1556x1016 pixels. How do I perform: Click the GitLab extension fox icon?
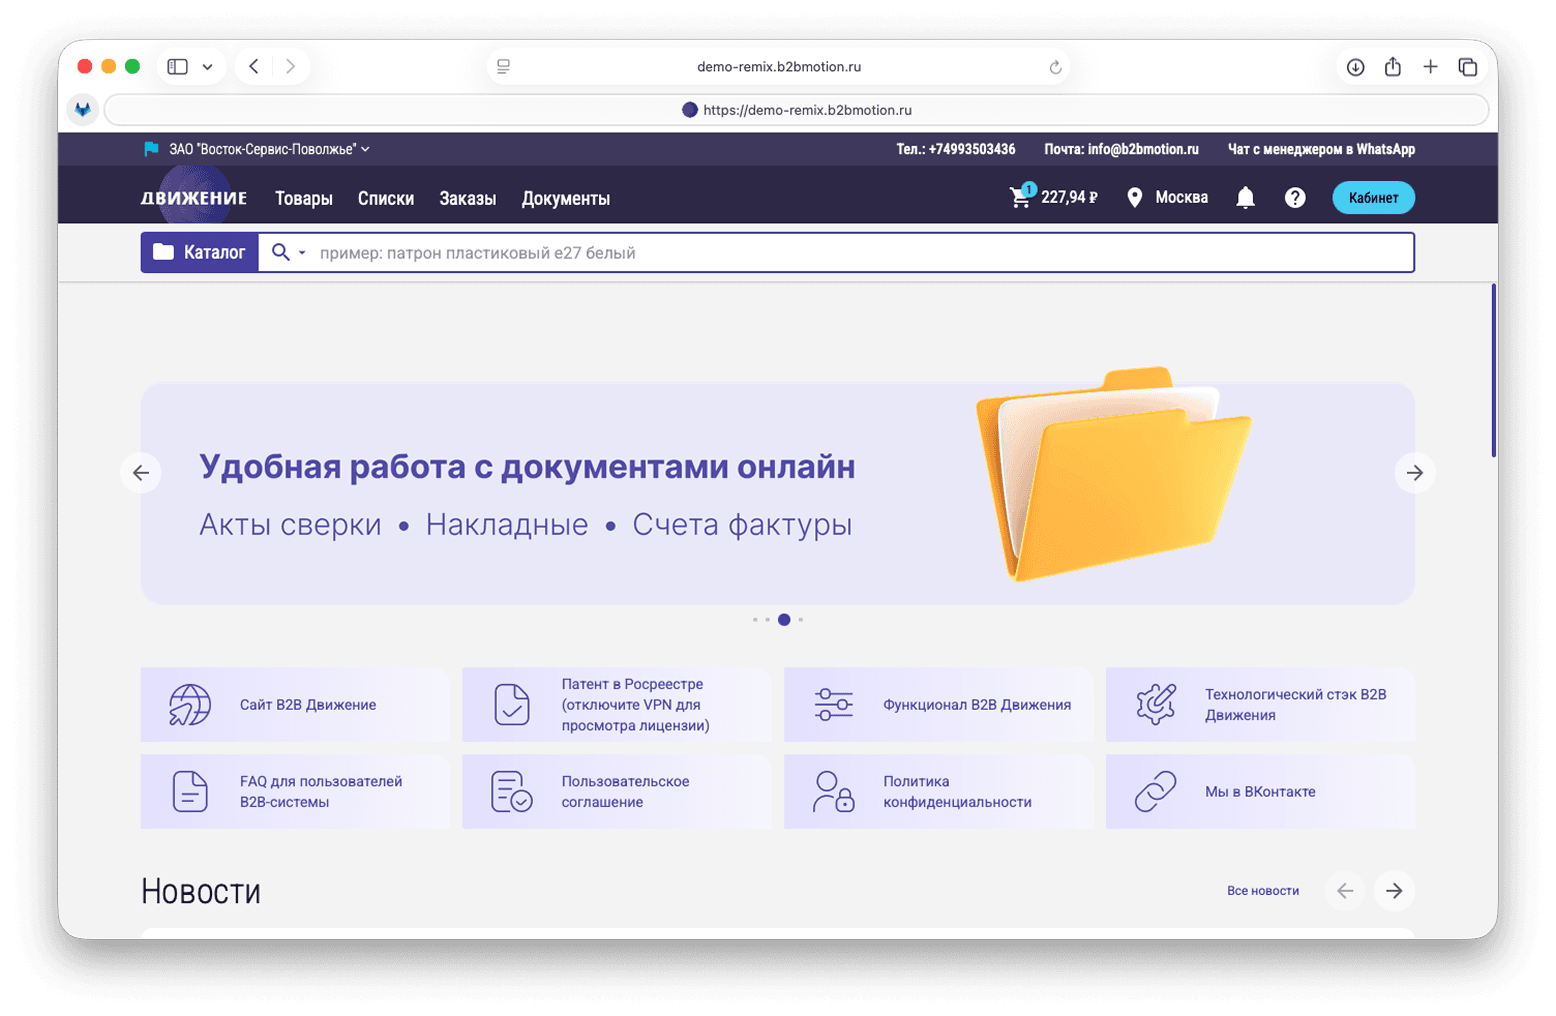(83, 109)
